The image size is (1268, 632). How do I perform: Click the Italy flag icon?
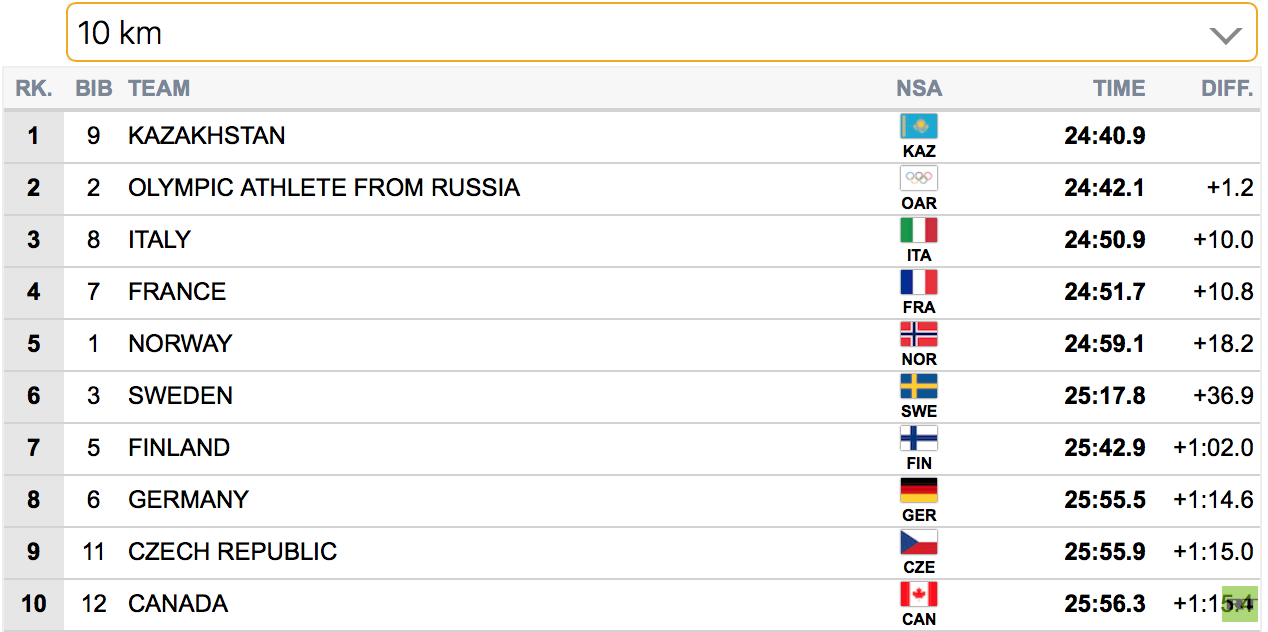[x=919, y=231]
